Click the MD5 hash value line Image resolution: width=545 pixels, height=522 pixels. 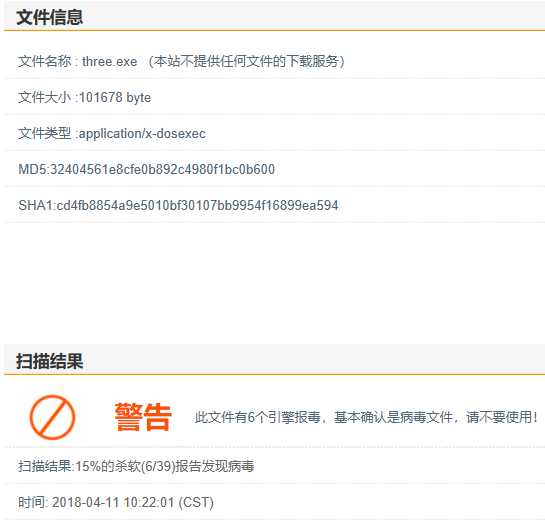click(147, 169)
